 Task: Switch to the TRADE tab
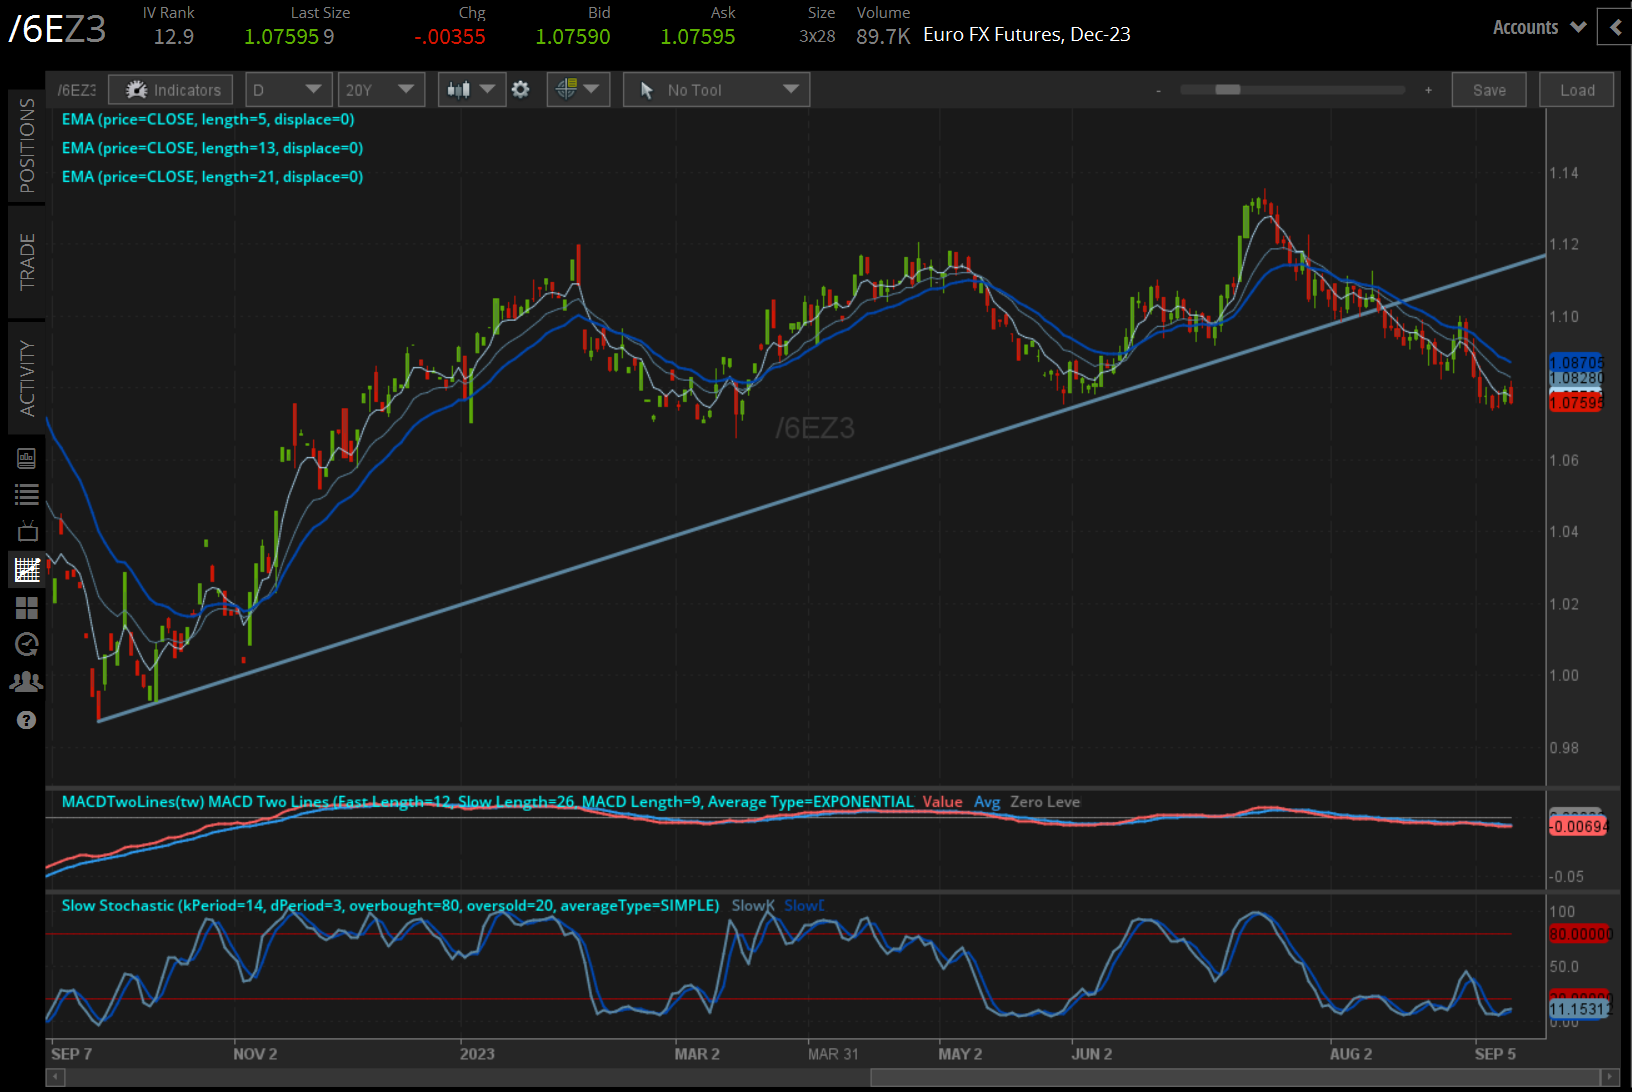tap(27, 262)
